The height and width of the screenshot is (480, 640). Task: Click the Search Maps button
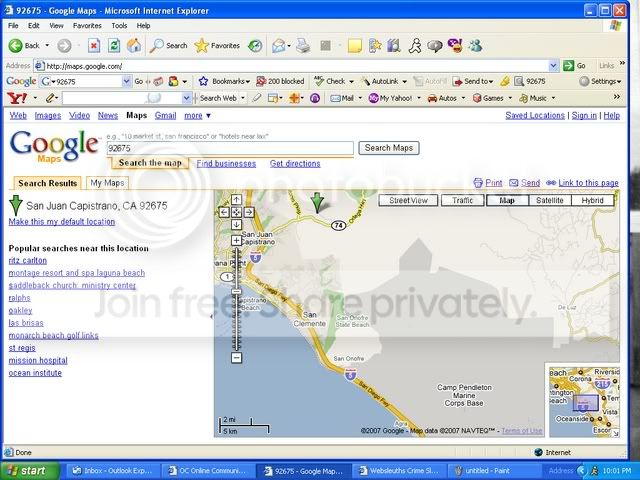pyautogui.click(x=388, y=148)
